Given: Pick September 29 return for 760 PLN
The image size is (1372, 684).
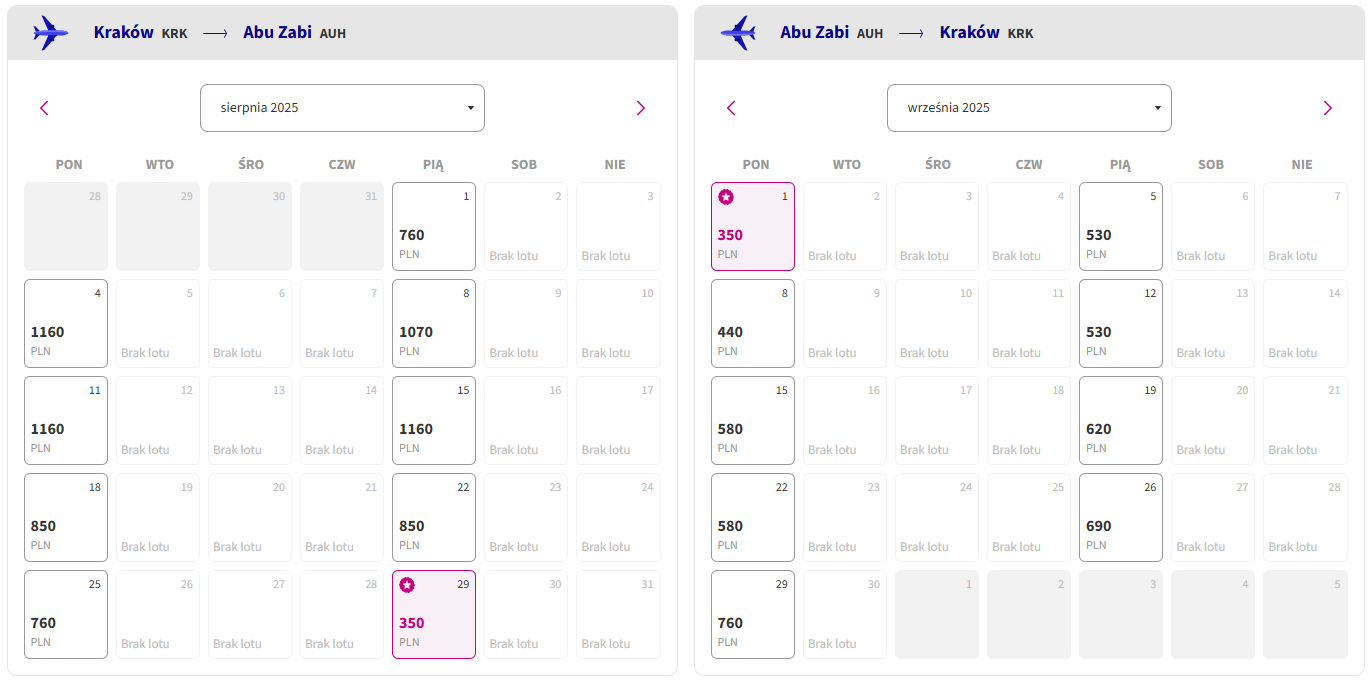Looking at the screenshot, I should pos(753,614).
